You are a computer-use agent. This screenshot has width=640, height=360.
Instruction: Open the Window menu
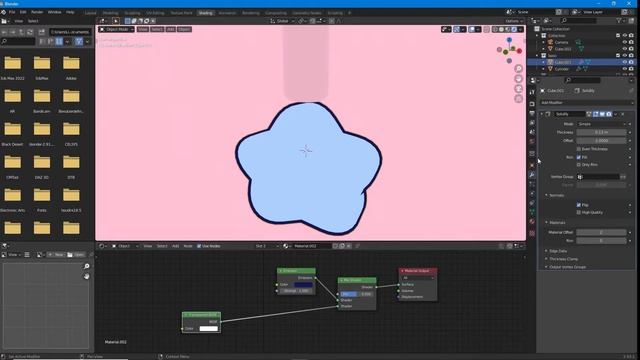pos(54,12)
